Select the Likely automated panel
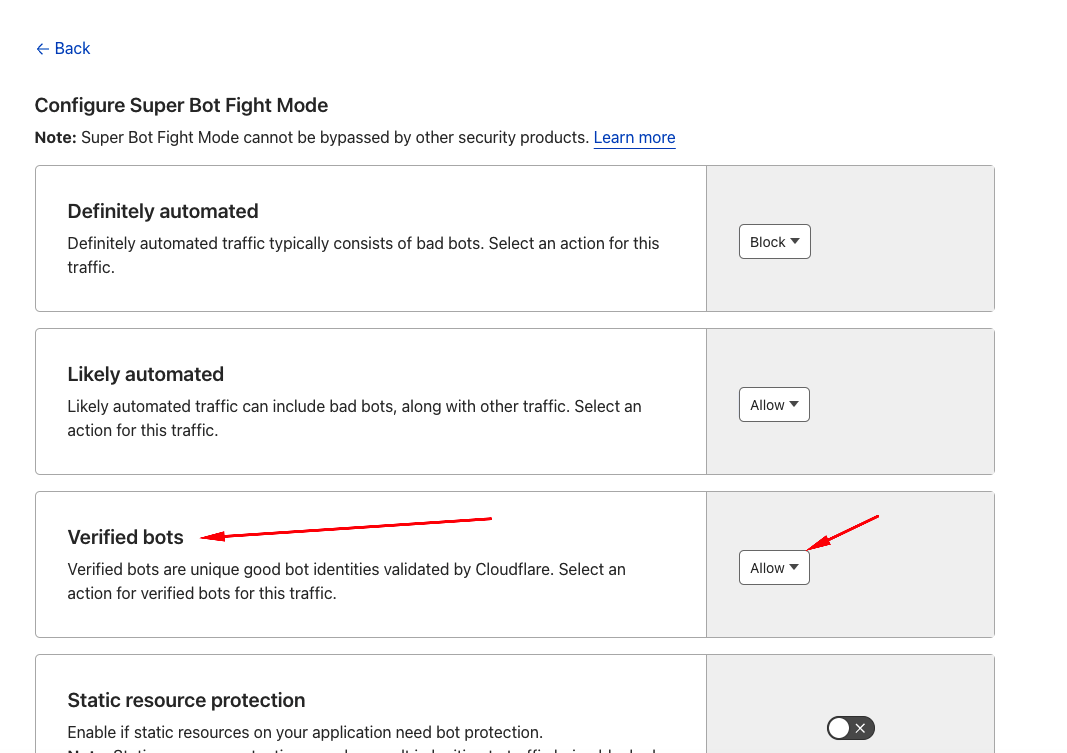The image size is (1067, 753). tap(370, 400)
